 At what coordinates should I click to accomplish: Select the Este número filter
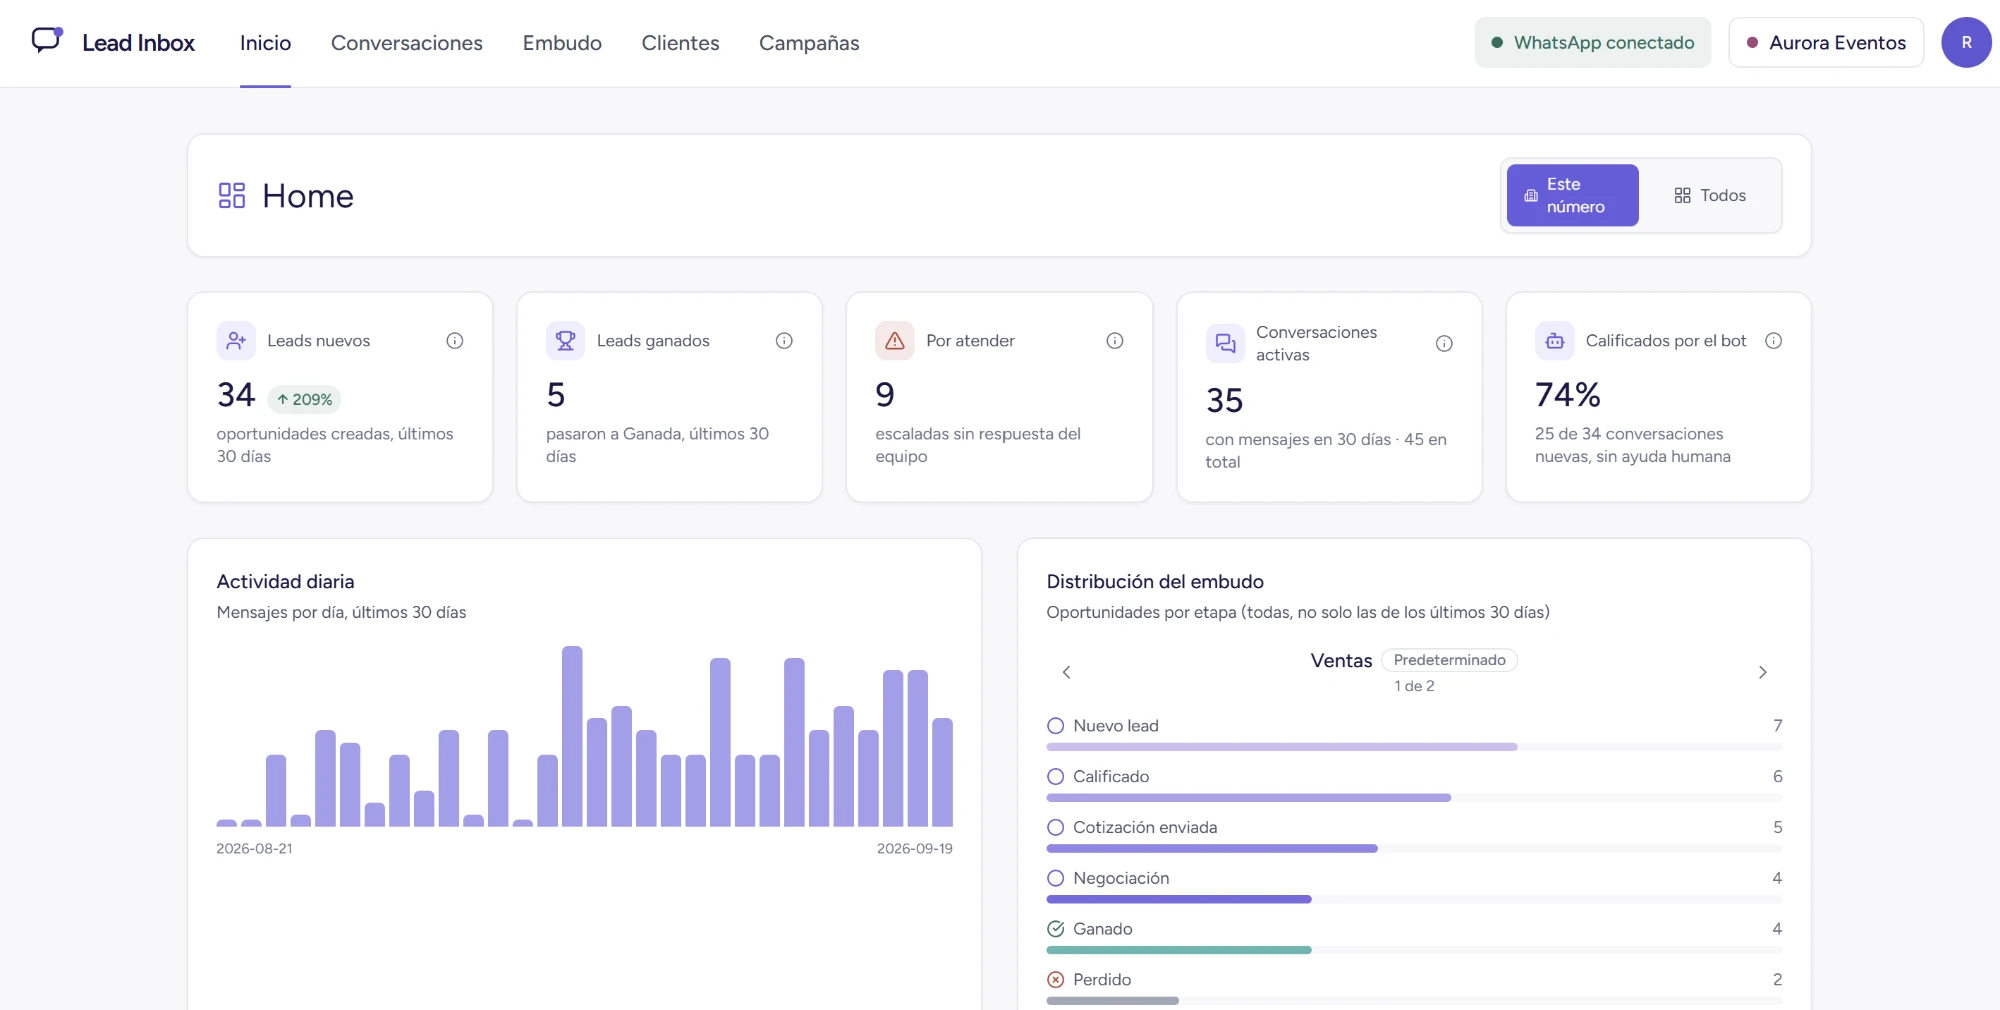coord(1572,195)
